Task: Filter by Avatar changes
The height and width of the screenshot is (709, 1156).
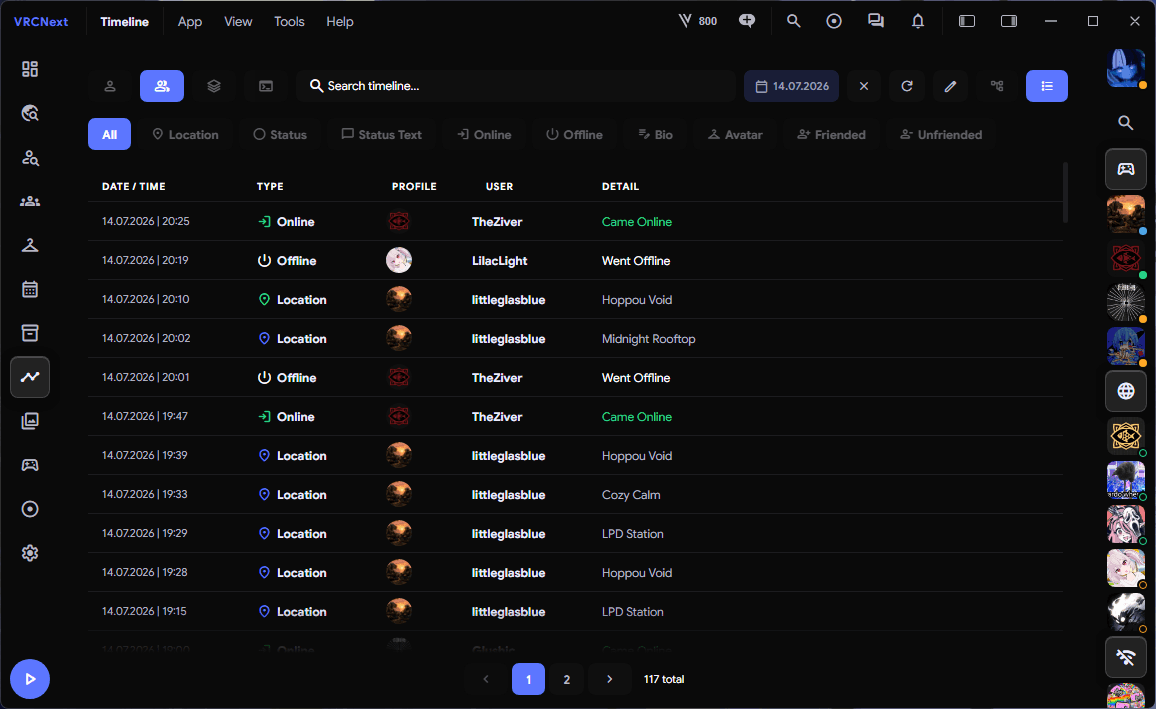Action: tap(734, 134)
